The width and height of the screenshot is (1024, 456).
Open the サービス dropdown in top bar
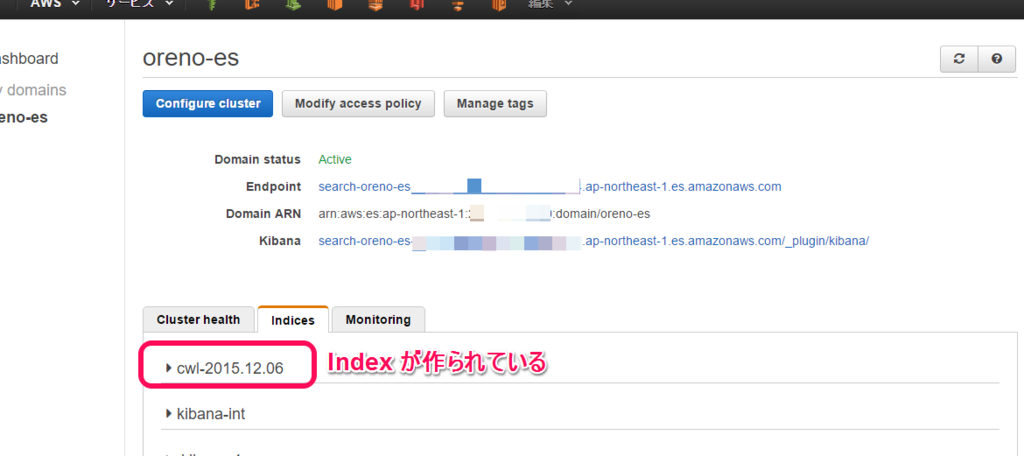pyautogui.click(x=140, y=3)
